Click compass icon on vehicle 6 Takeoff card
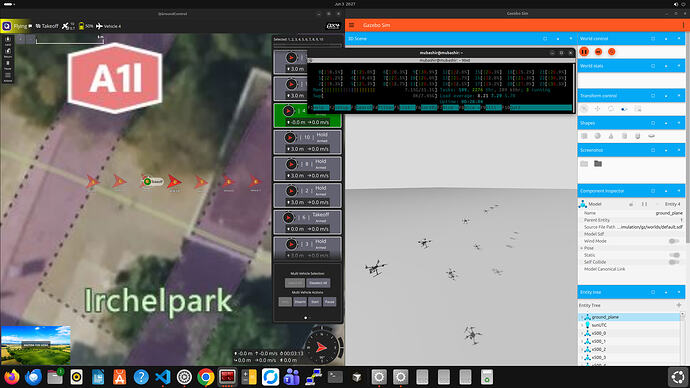Viewport: 690px width, 388px height. click(x=289, y=217)
